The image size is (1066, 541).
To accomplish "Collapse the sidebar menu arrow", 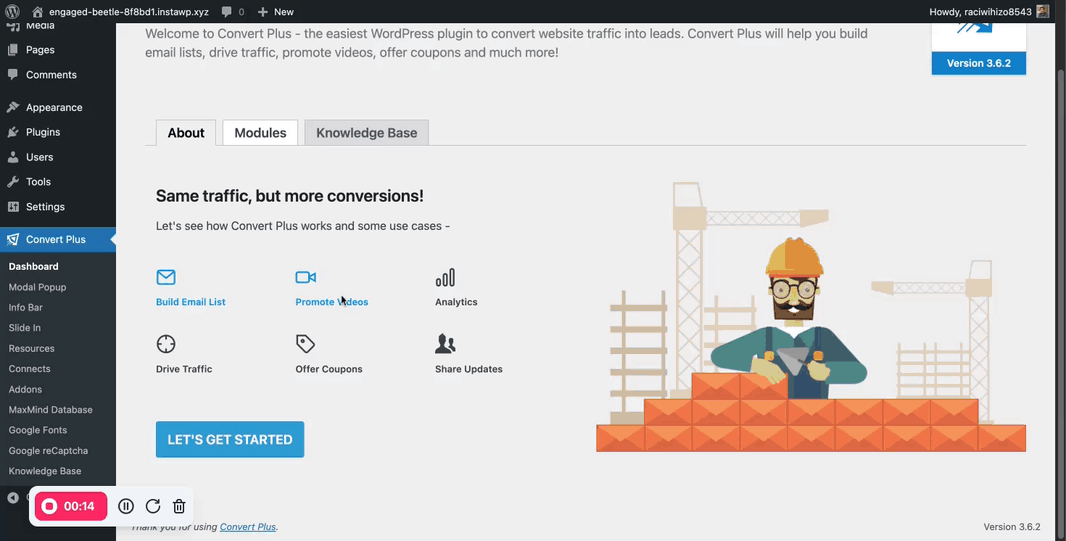I will 13,498.
